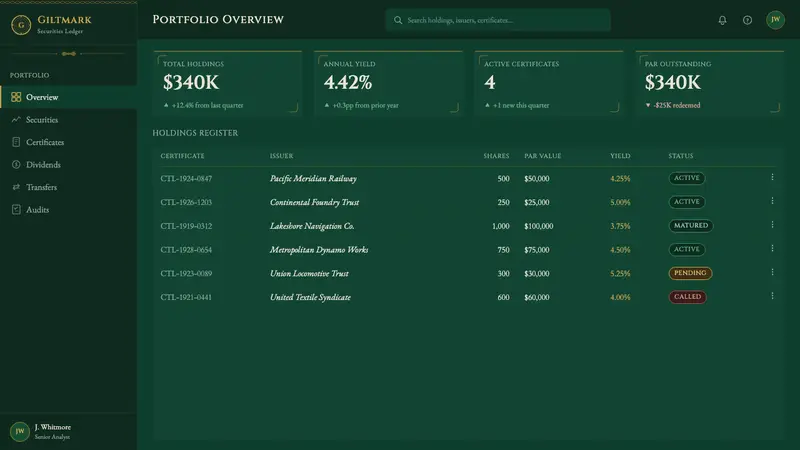Open row menu for Lakeshore Navigation Co.

pyautogui.click(x=772, y=224)
